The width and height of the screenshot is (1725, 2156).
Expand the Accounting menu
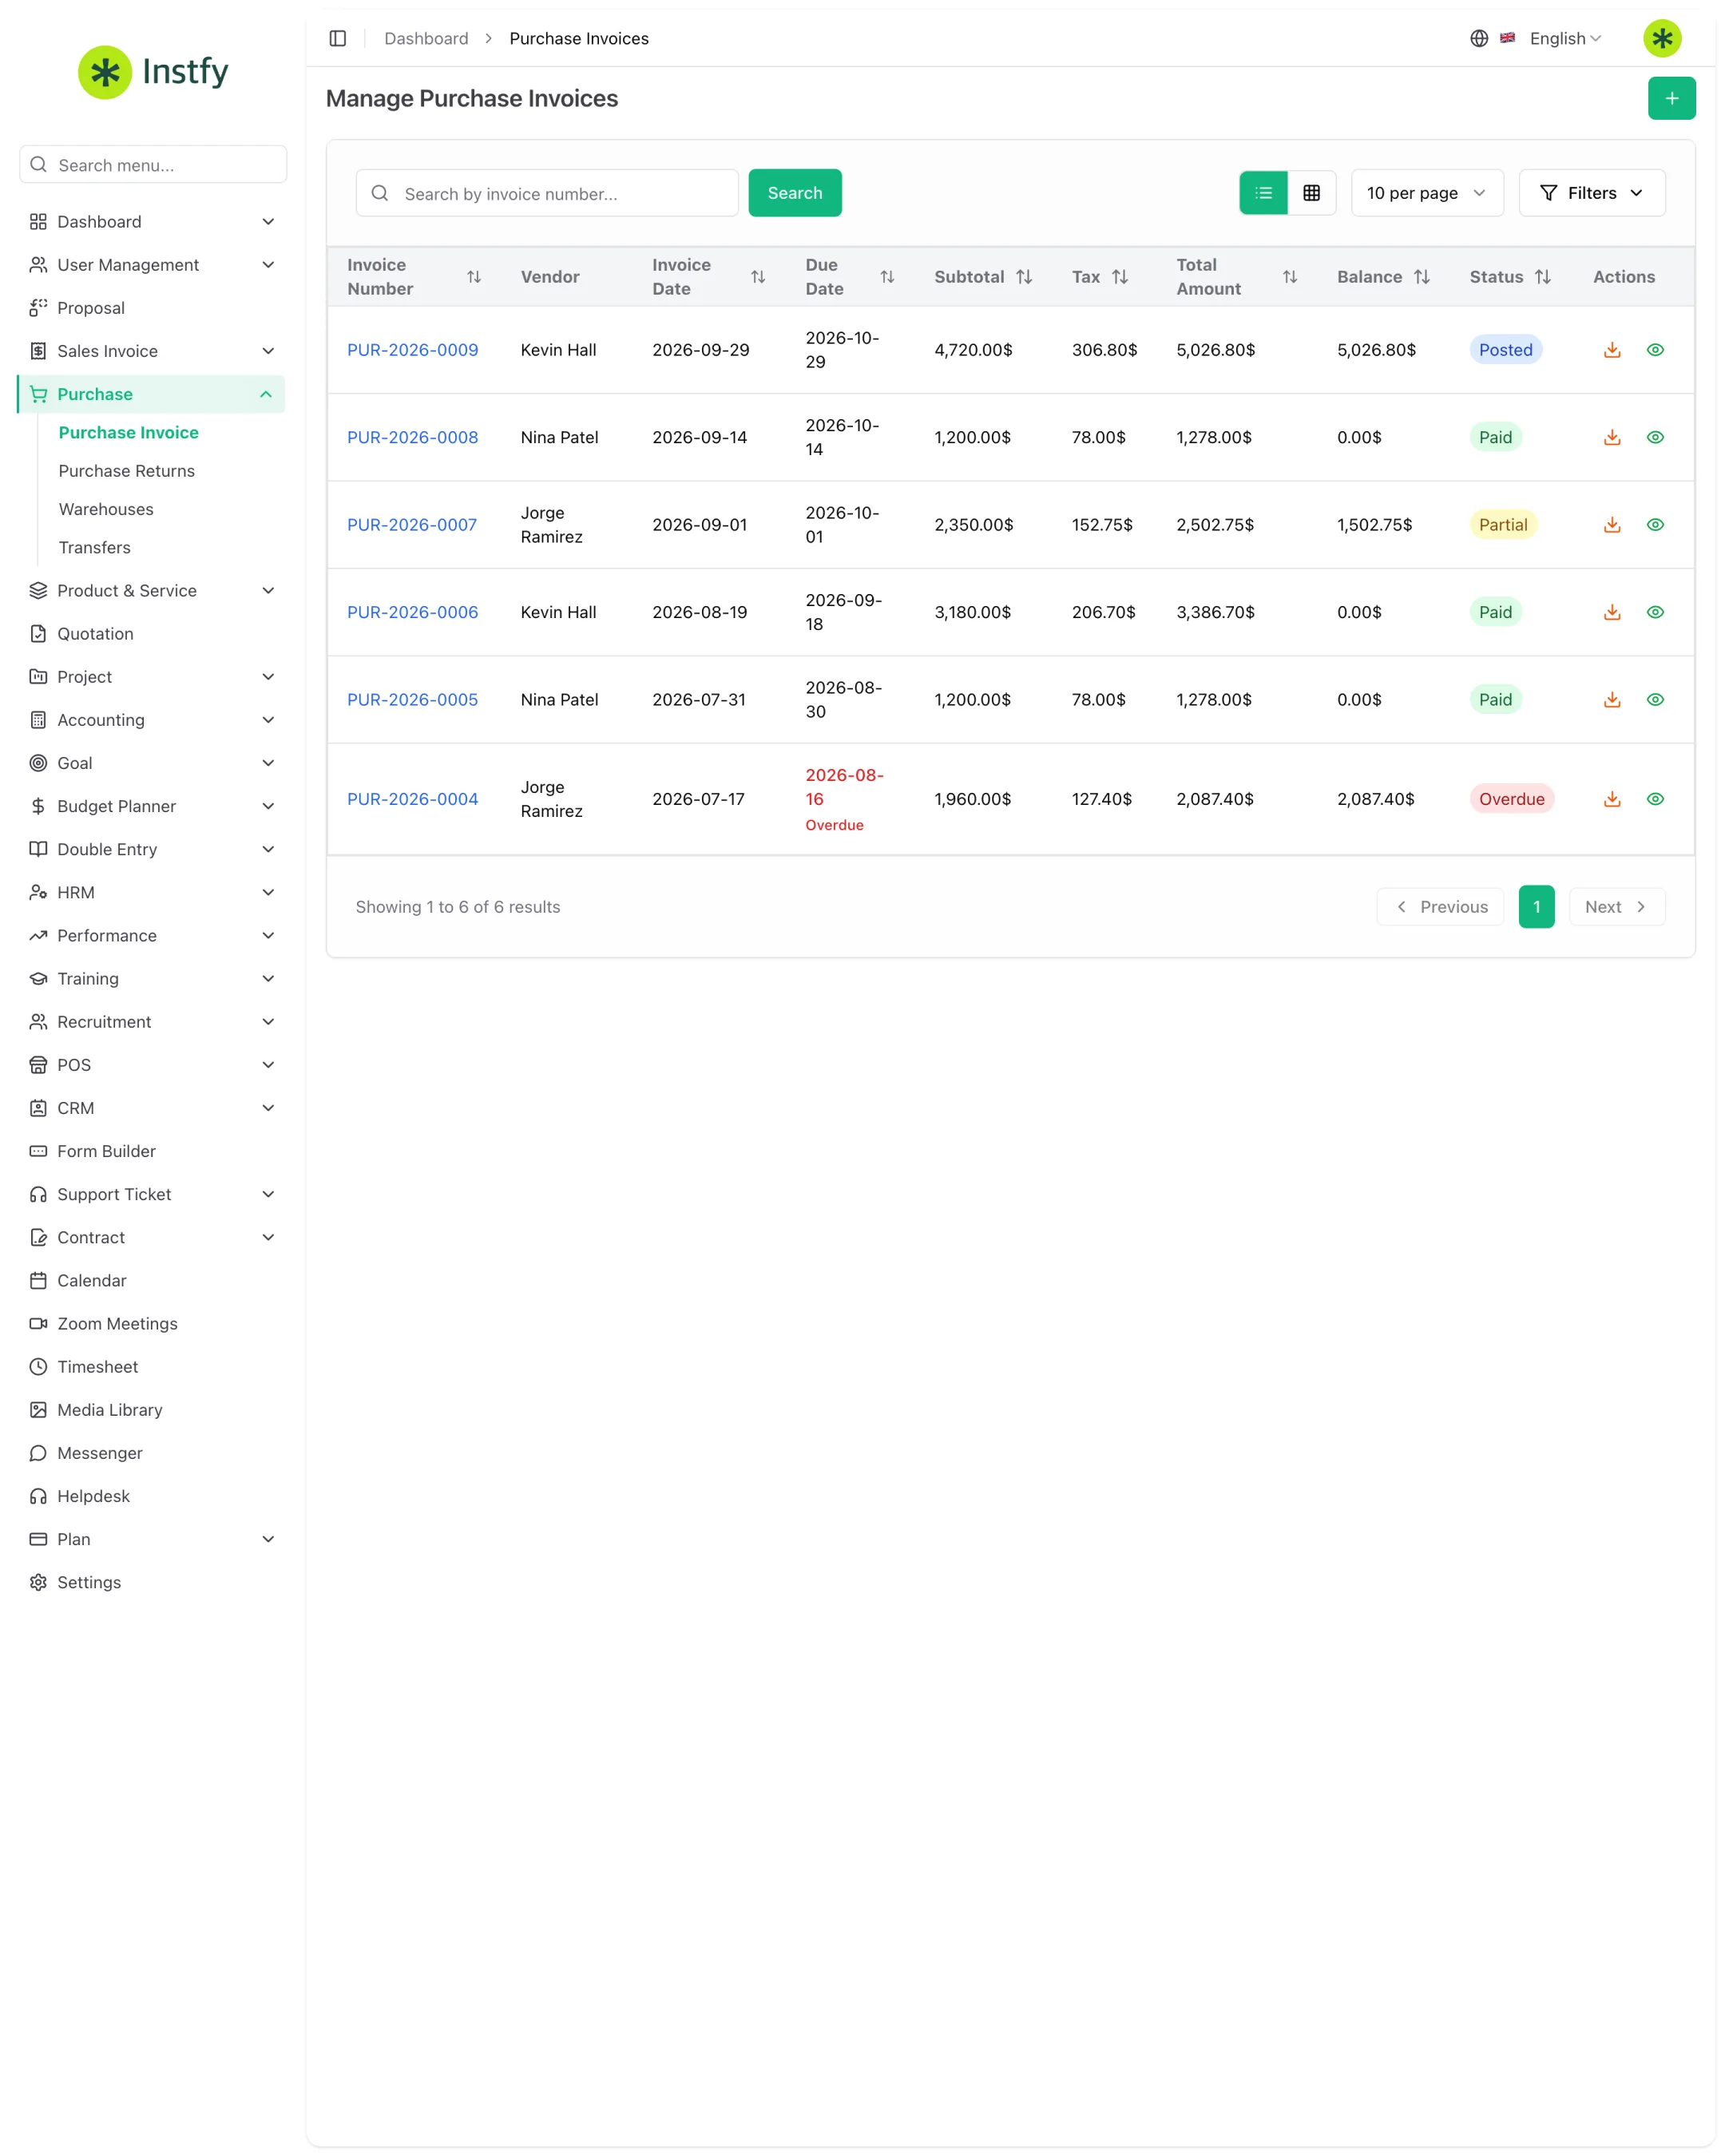click(x=152, y=720)
